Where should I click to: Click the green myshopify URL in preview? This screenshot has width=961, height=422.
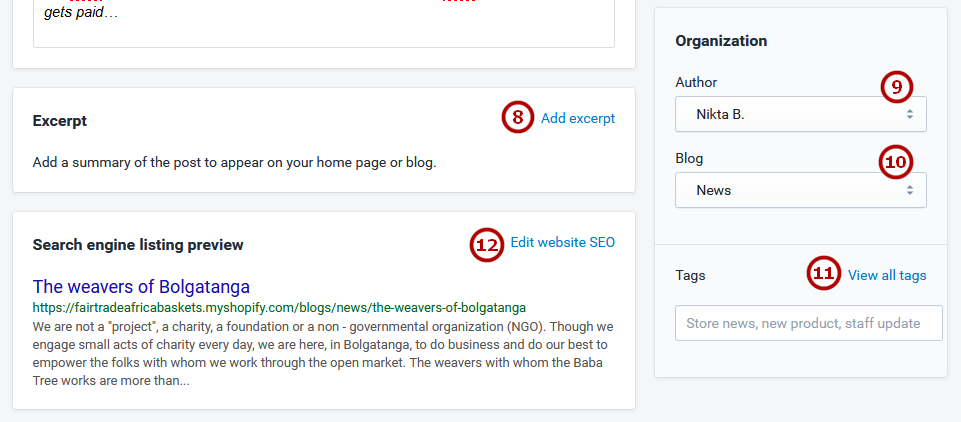point(279,307)
